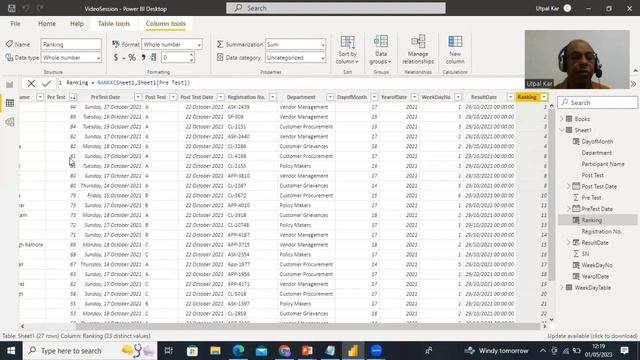The width and height of the screenshot is (640, 360).
Task: Click the DAX formula bar text
Action: coord(128,83)
